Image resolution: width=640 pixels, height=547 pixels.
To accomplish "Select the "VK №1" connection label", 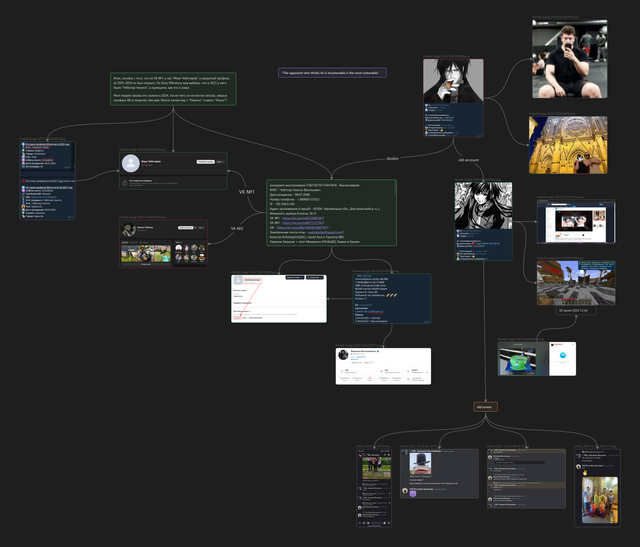I will point(247,192).
